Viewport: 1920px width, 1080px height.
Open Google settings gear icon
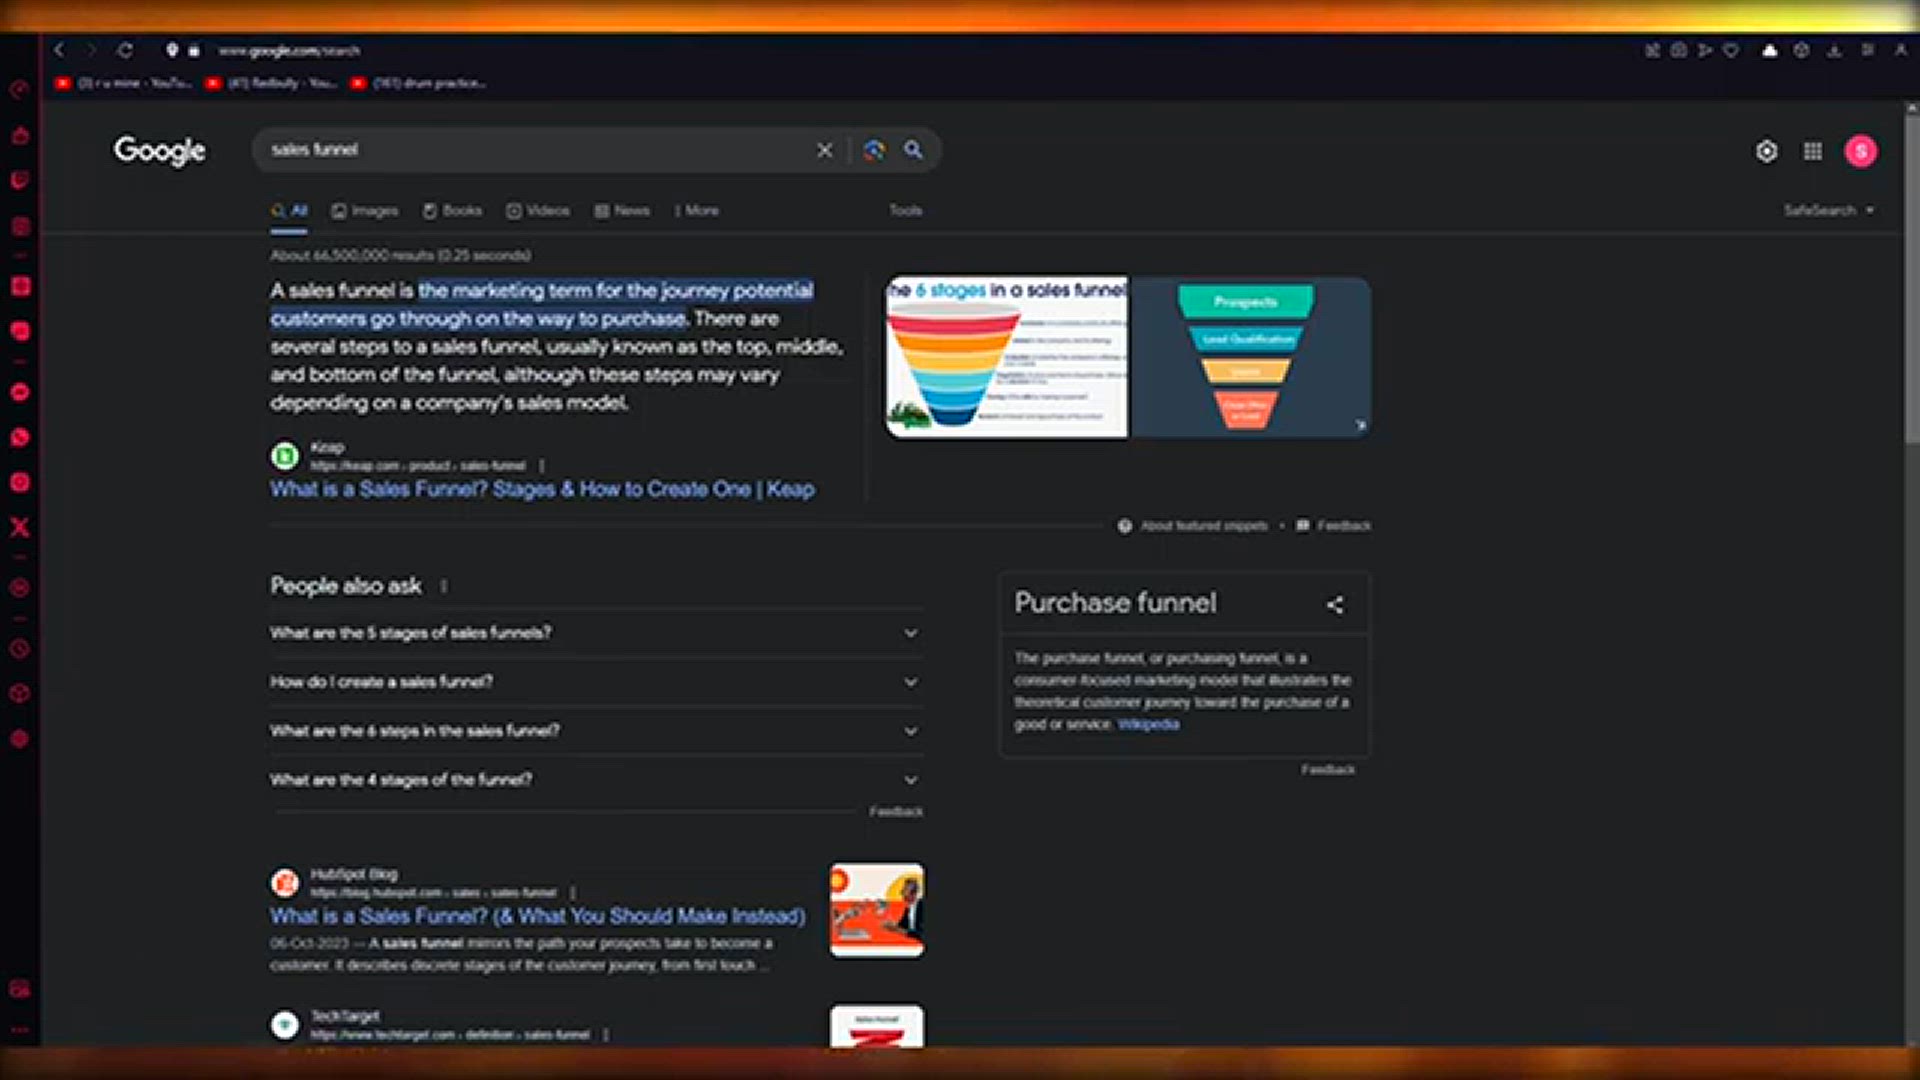(1766, 151)
